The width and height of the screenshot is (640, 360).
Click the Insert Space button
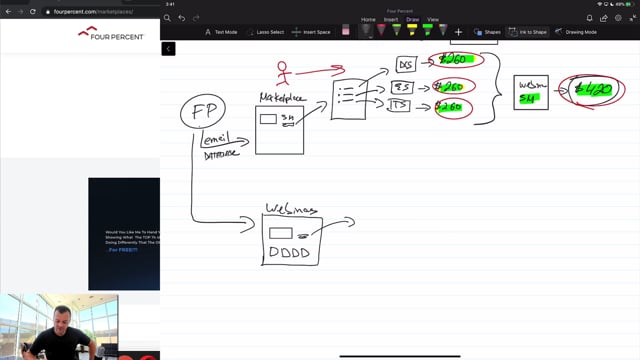pyautogui.click(x=311, y=32)
